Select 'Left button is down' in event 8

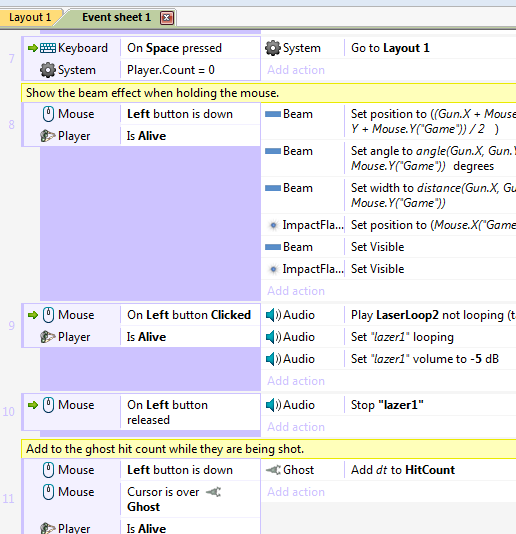180,114
